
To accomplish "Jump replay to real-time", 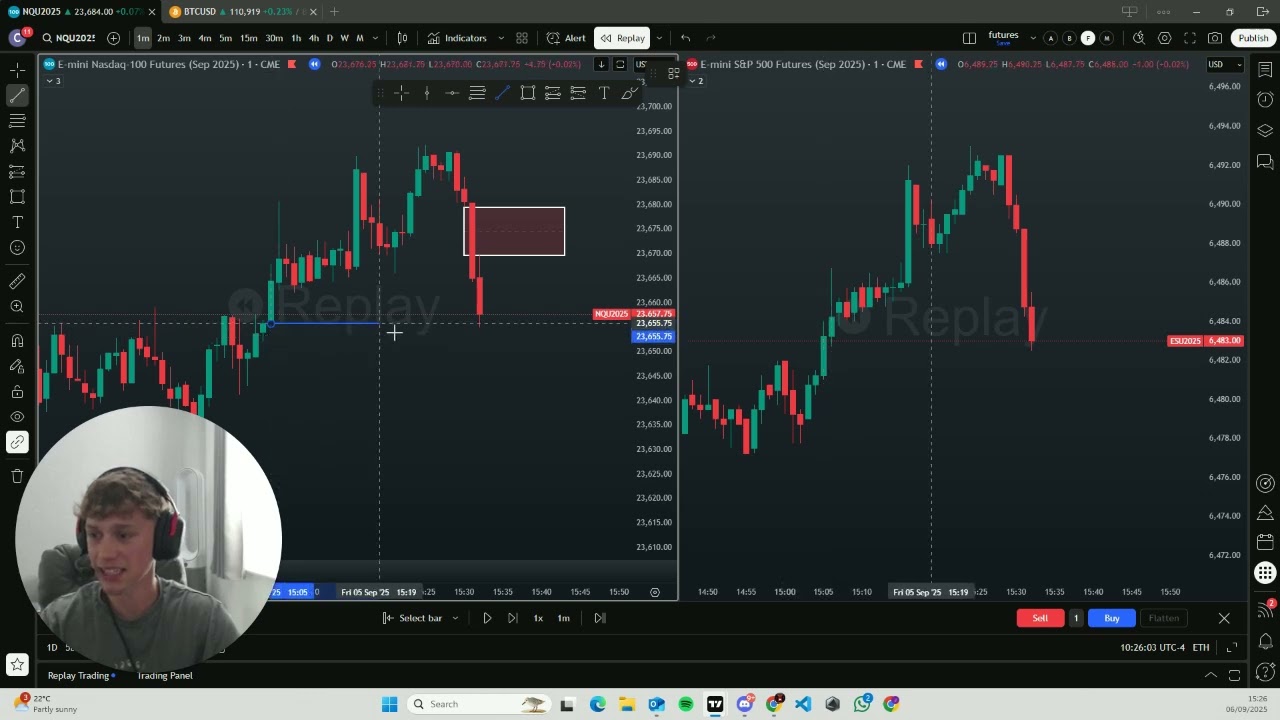I will (x=600, y=618).
